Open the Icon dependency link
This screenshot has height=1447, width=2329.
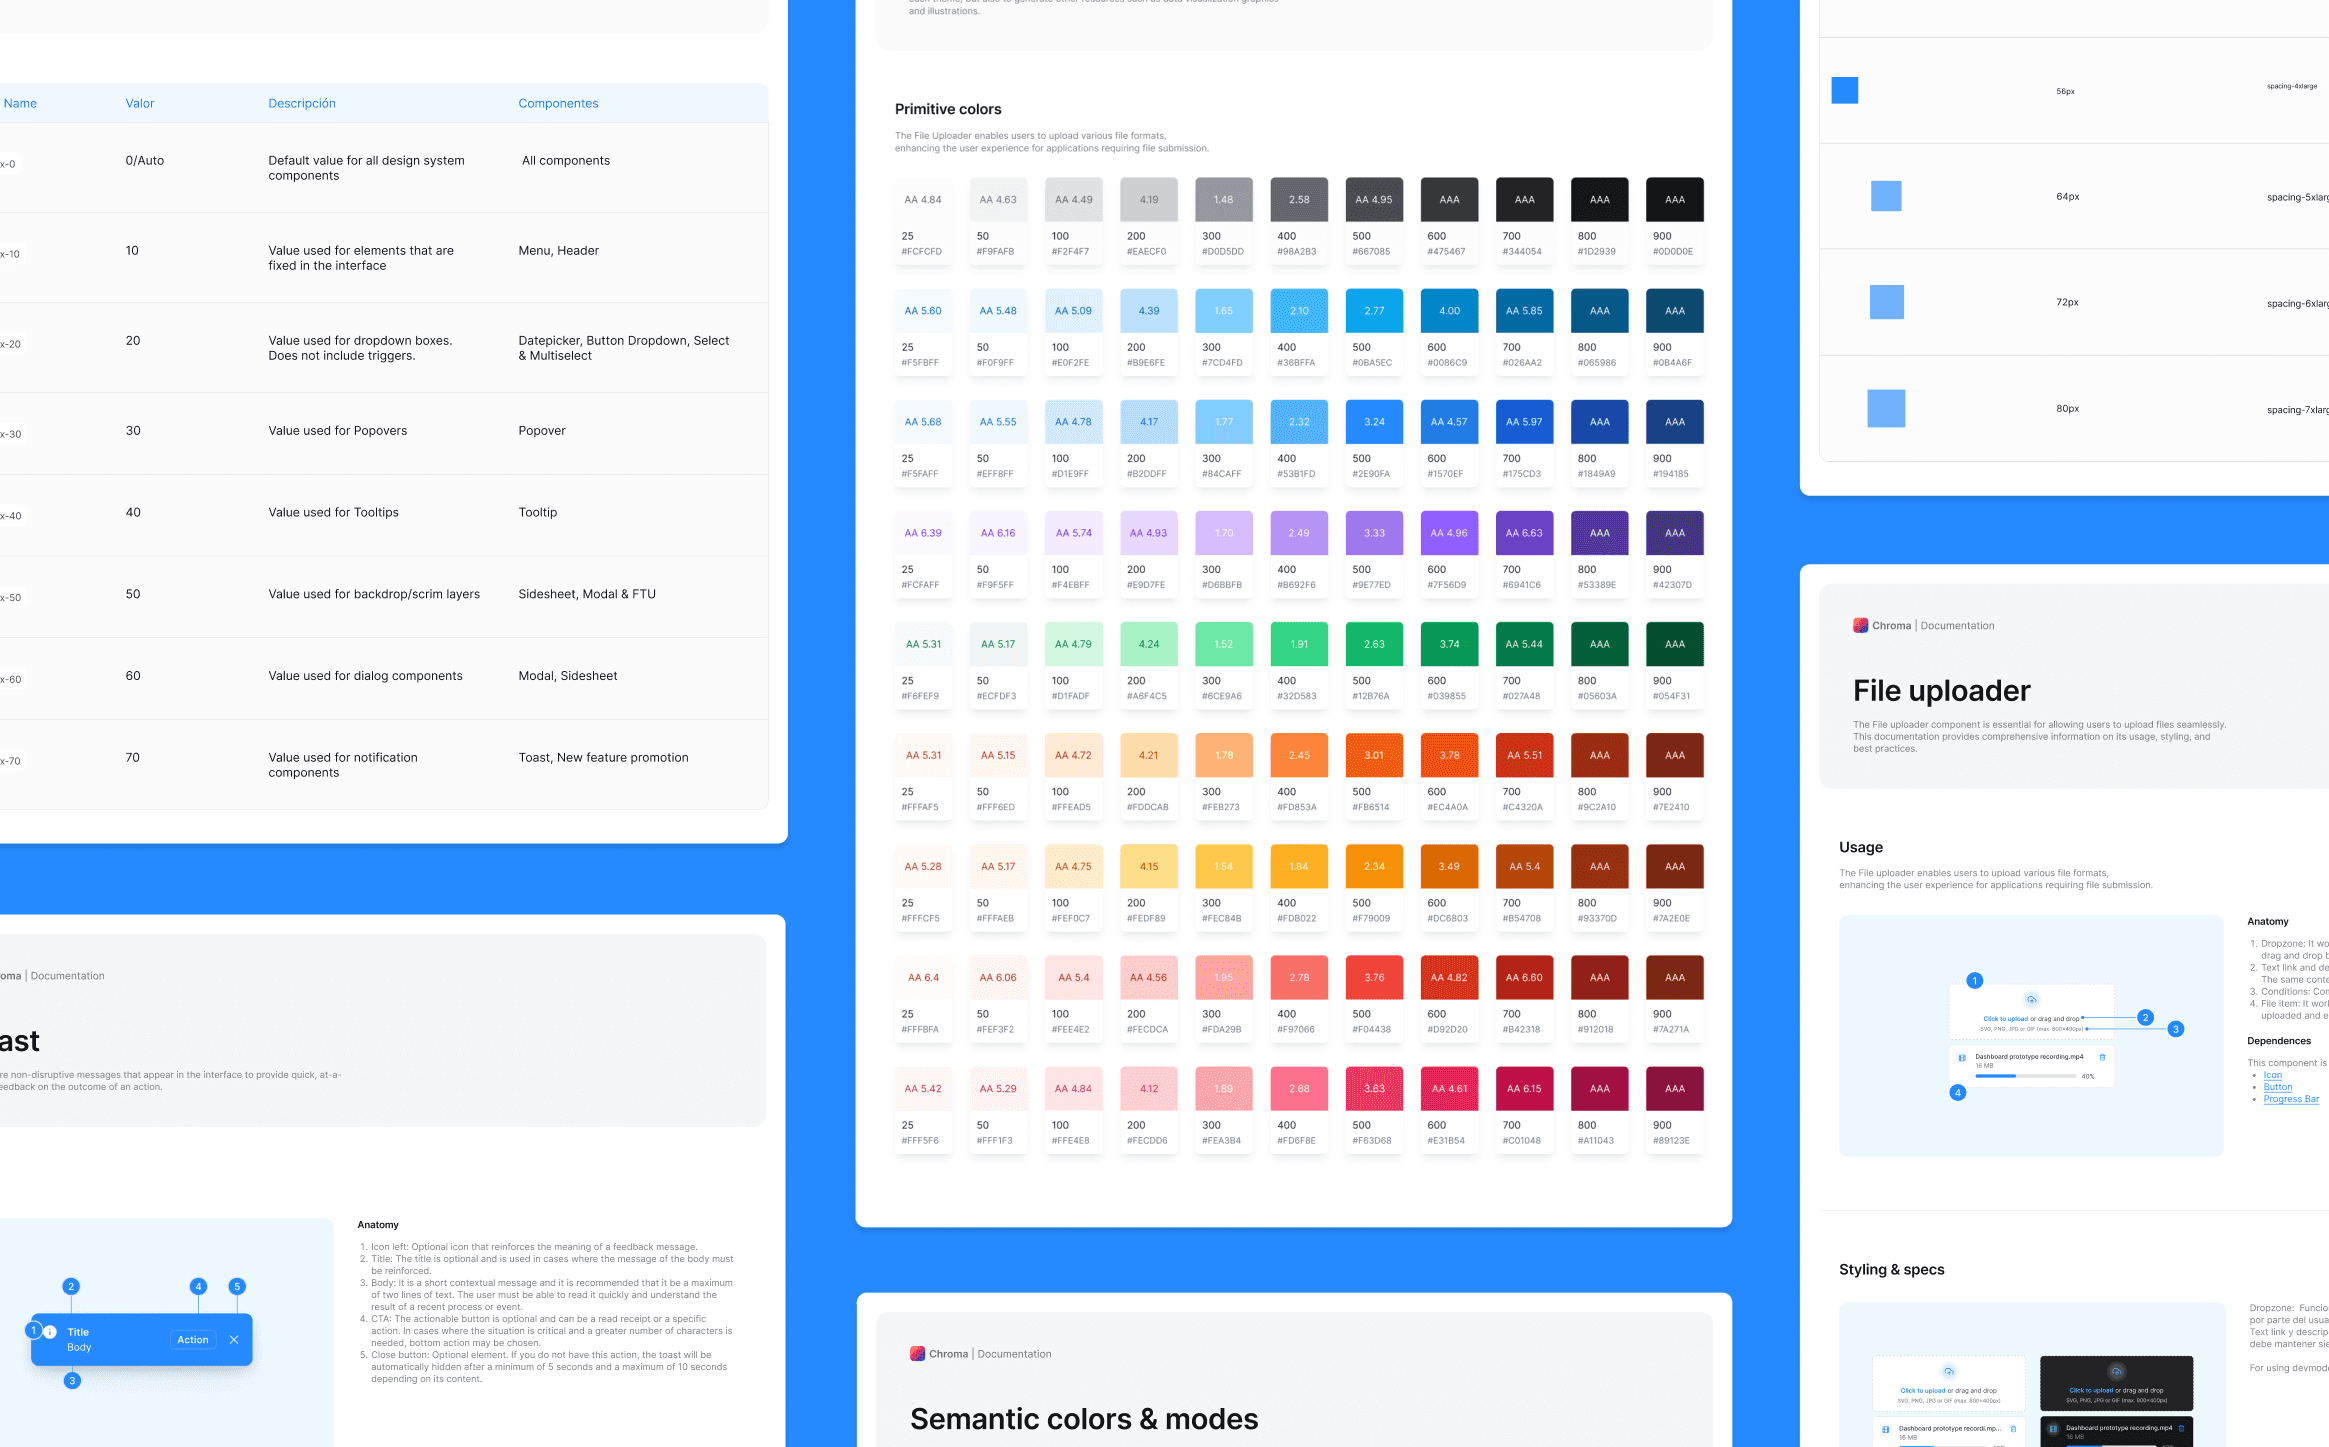click(x=2272, y=1075)
